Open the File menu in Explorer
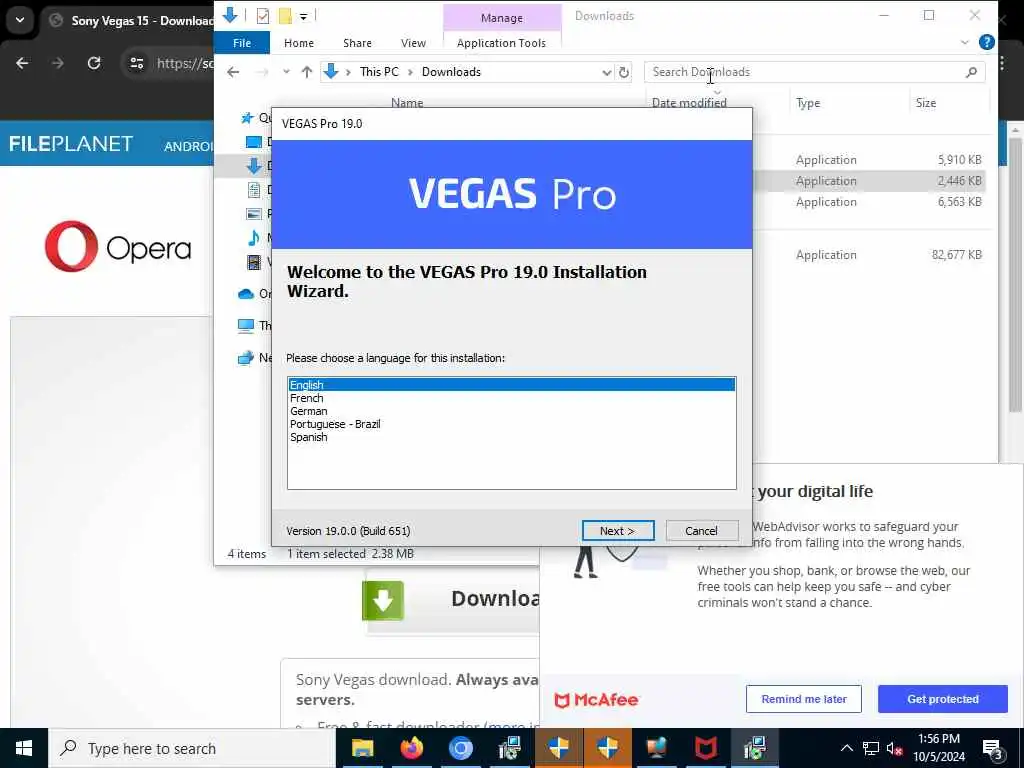The image size is (1024, 768). pos(242,43)
